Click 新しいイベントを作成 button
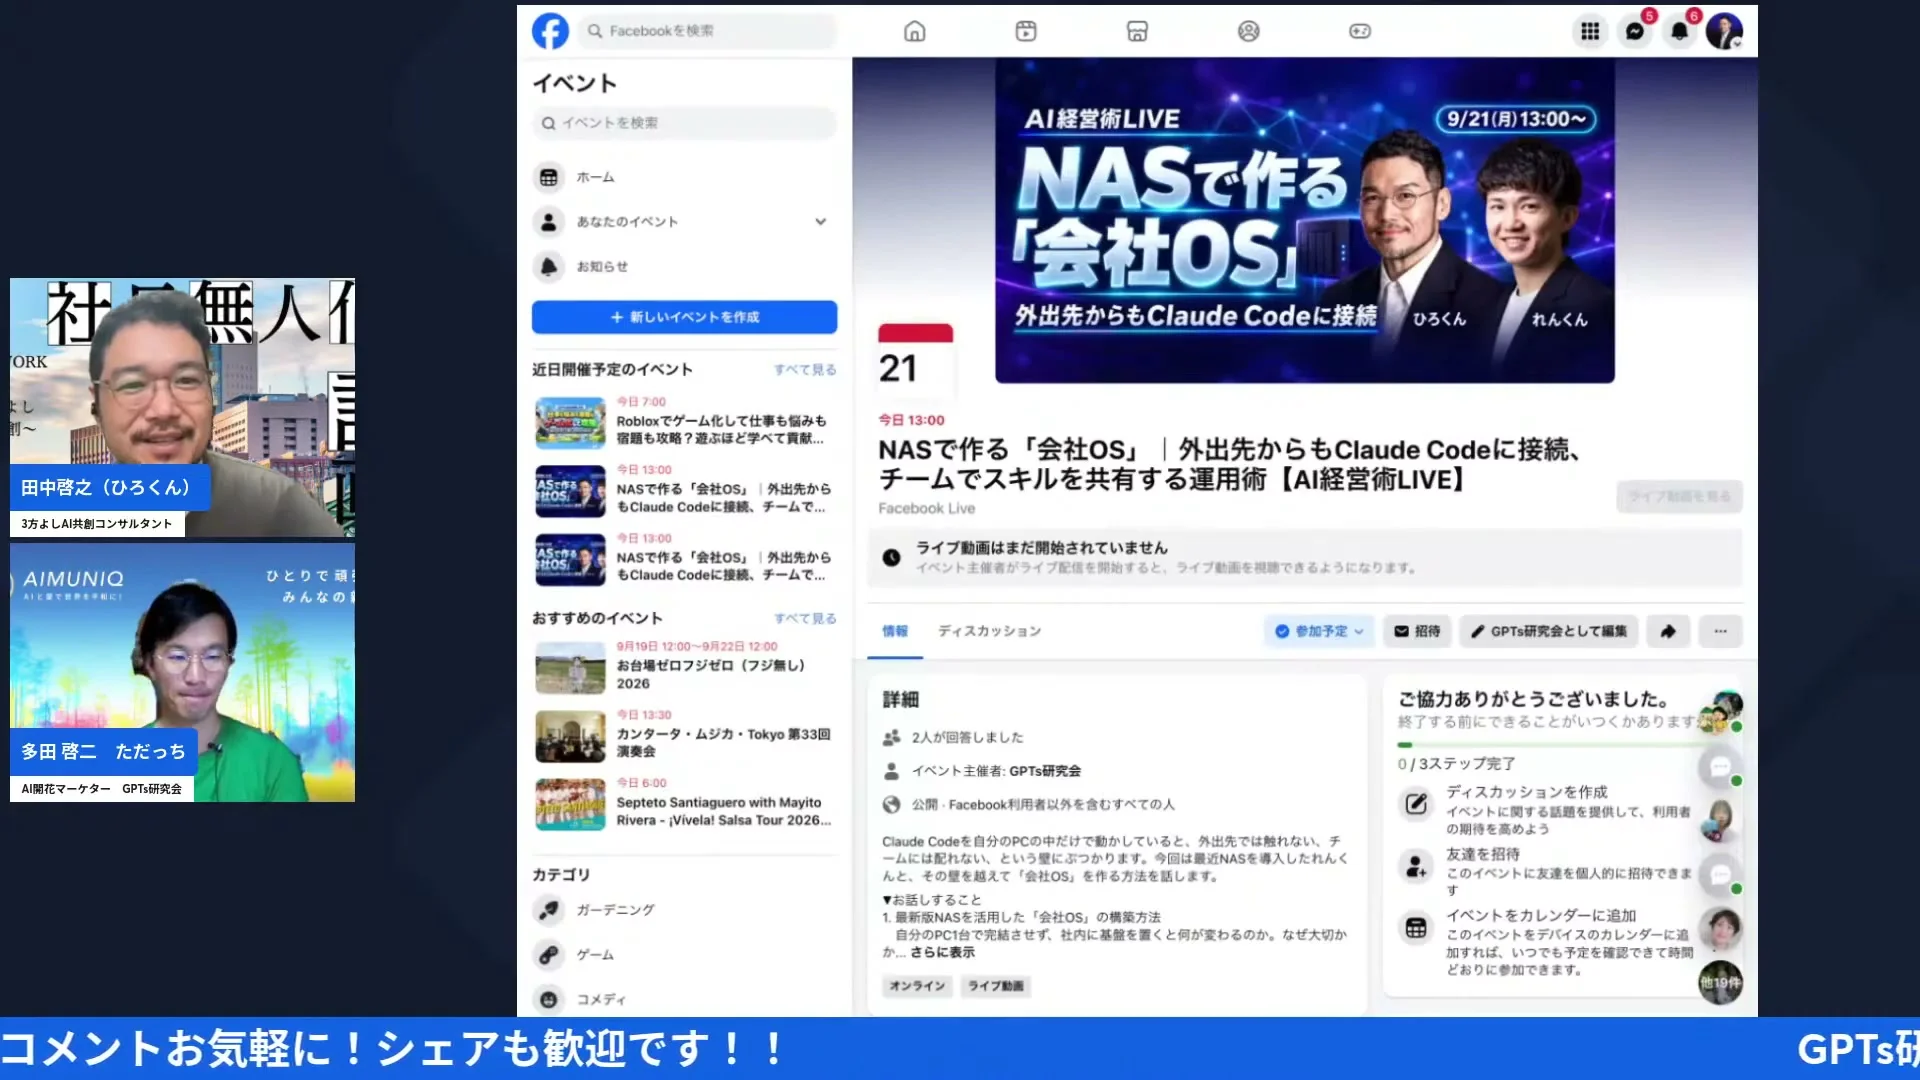The image size is (1920, 1080). 684,317
